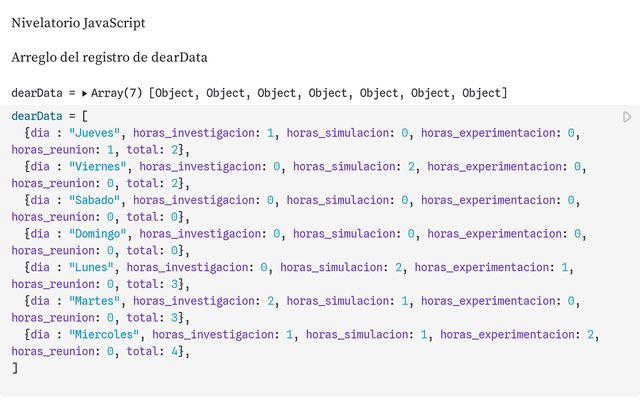
Task: Select the "Miercoles" string in the code
Action: click(104, 334)
